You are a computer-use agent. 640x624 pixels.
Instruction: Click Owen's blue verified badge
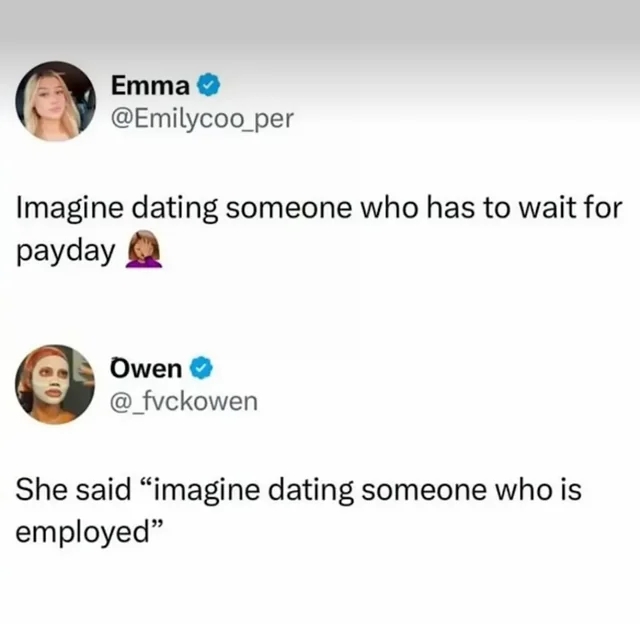(x=202, y=368)
